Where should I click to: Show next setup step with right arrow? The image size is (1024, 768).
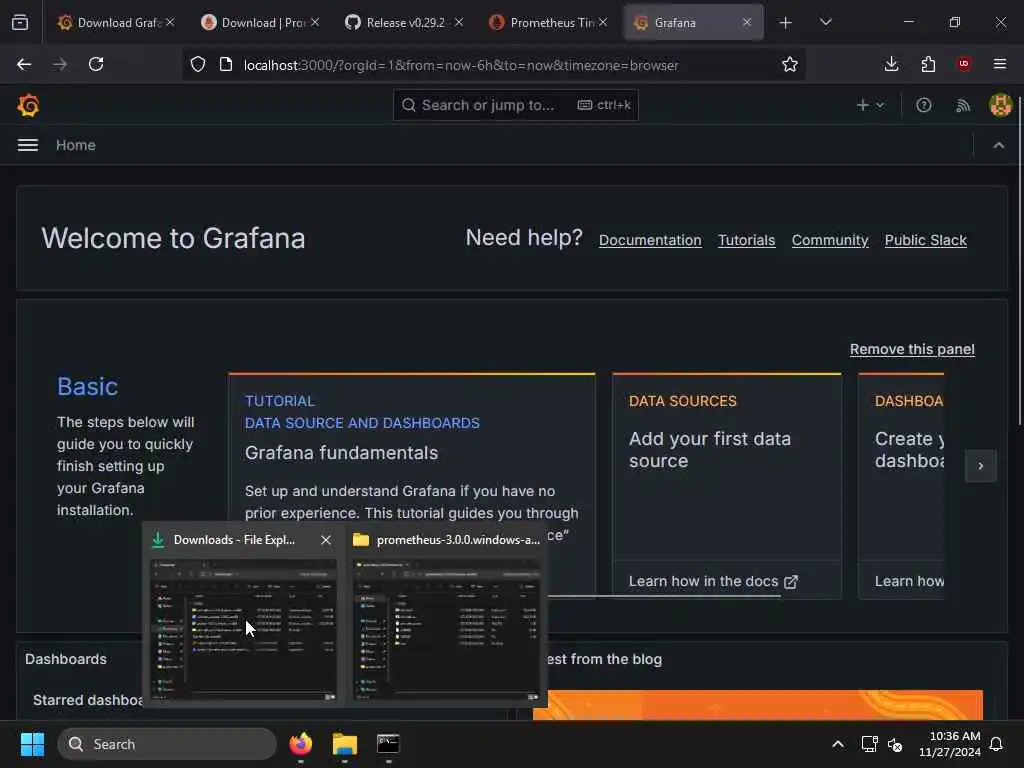(x=980, y=466)
